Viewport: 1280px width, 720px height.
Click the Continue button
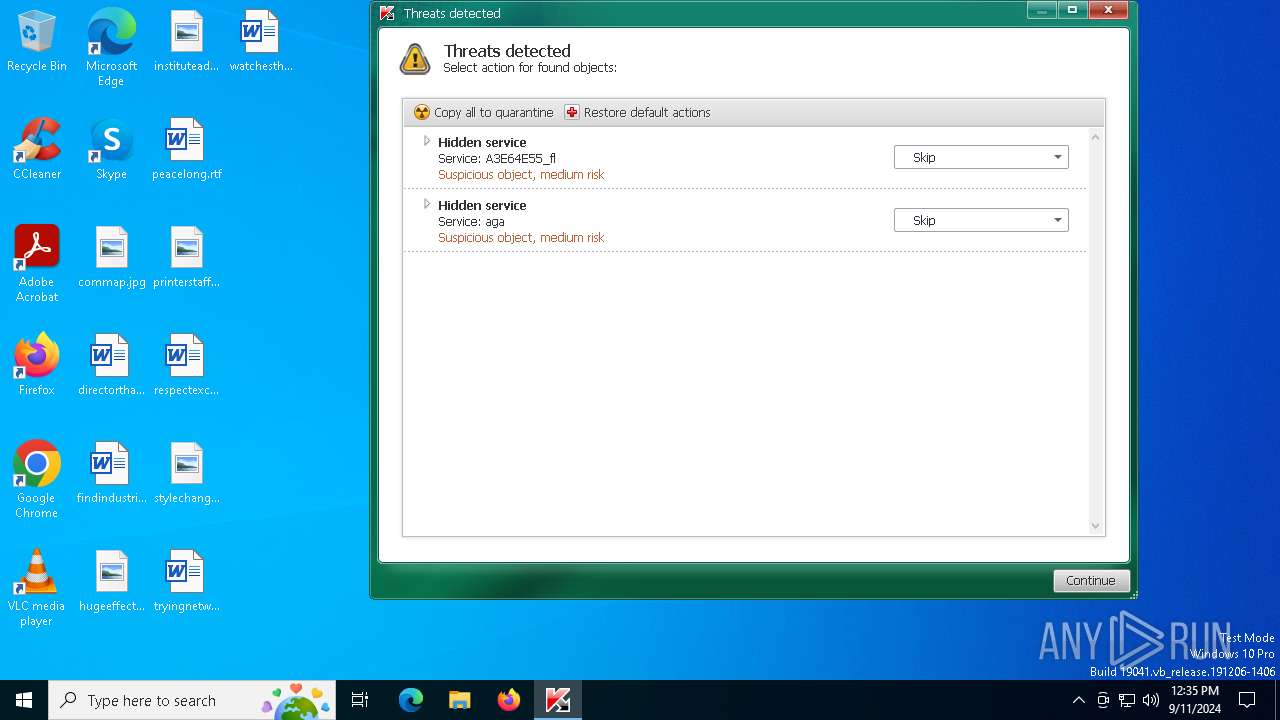click(x=1090, y=580)
